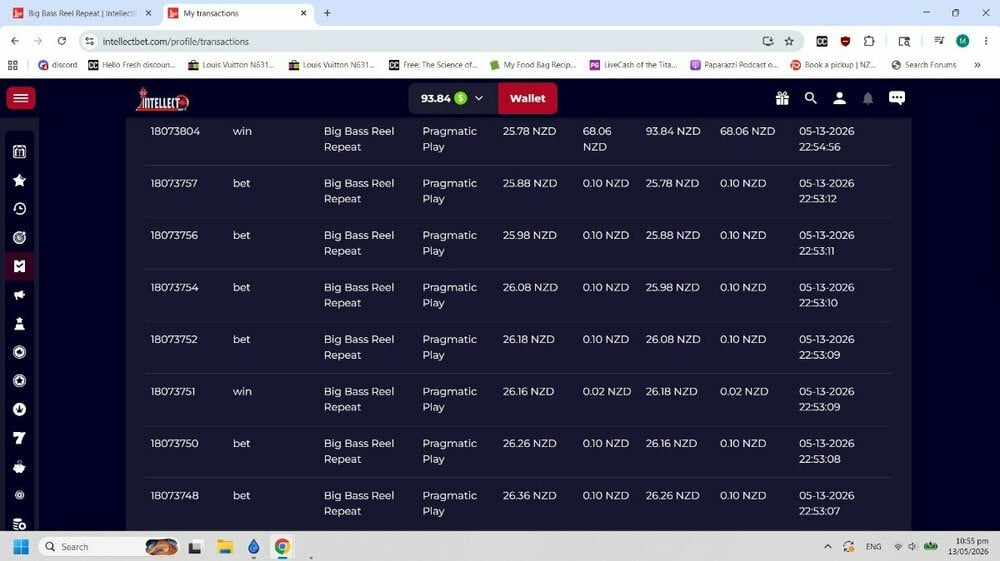Viewport: 1000px width, 561px height.
Task: Click transaction ID 18073751
Action: [173, 391]
